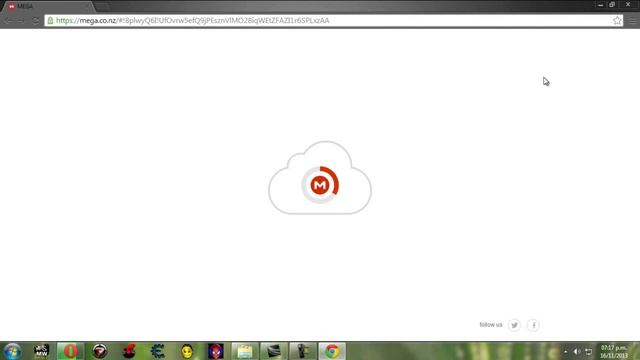The width and height of the screenshot is (640, 360).
Task: Click the camera recorder taskbar icon
Action: [x=303, y=351]
